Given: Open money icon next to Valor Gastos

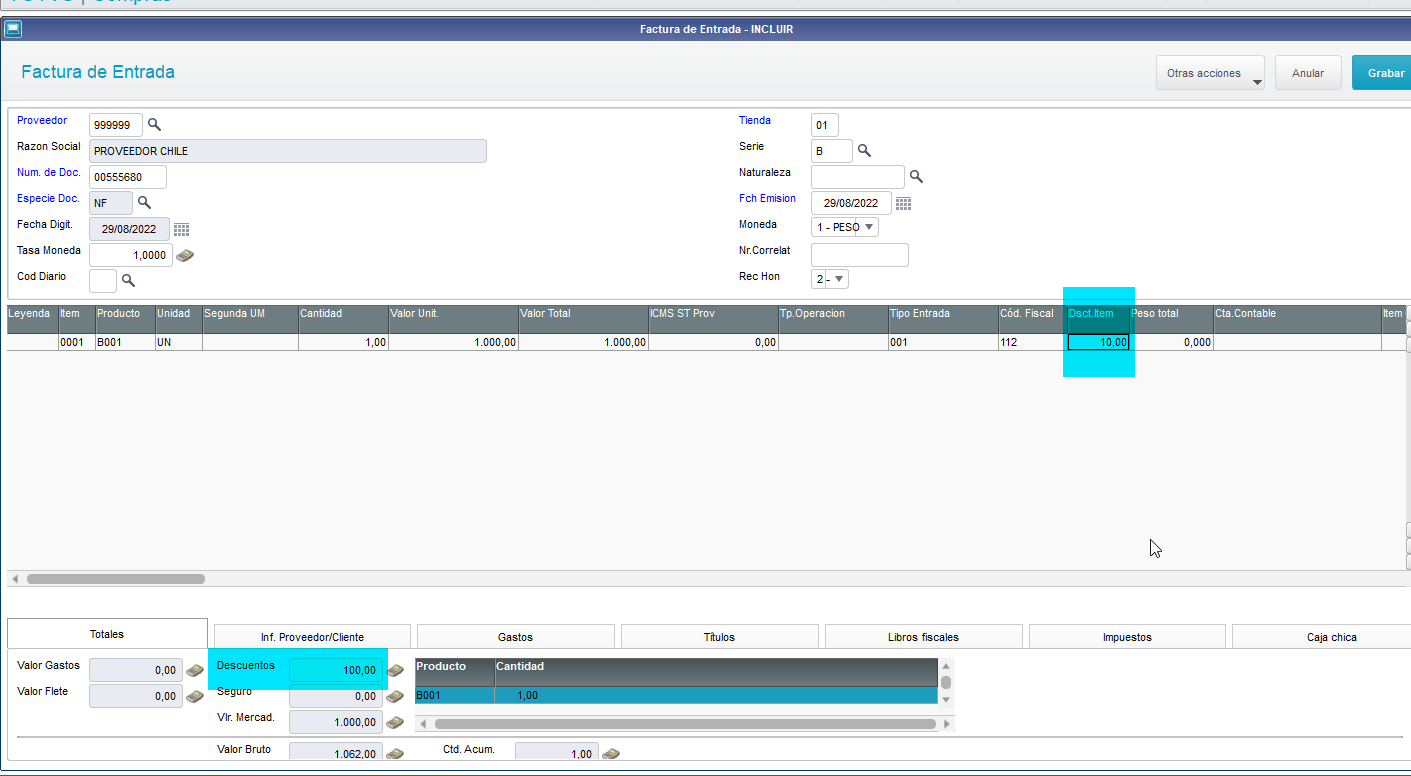Looking at the screenshot, I should [195, 671].
